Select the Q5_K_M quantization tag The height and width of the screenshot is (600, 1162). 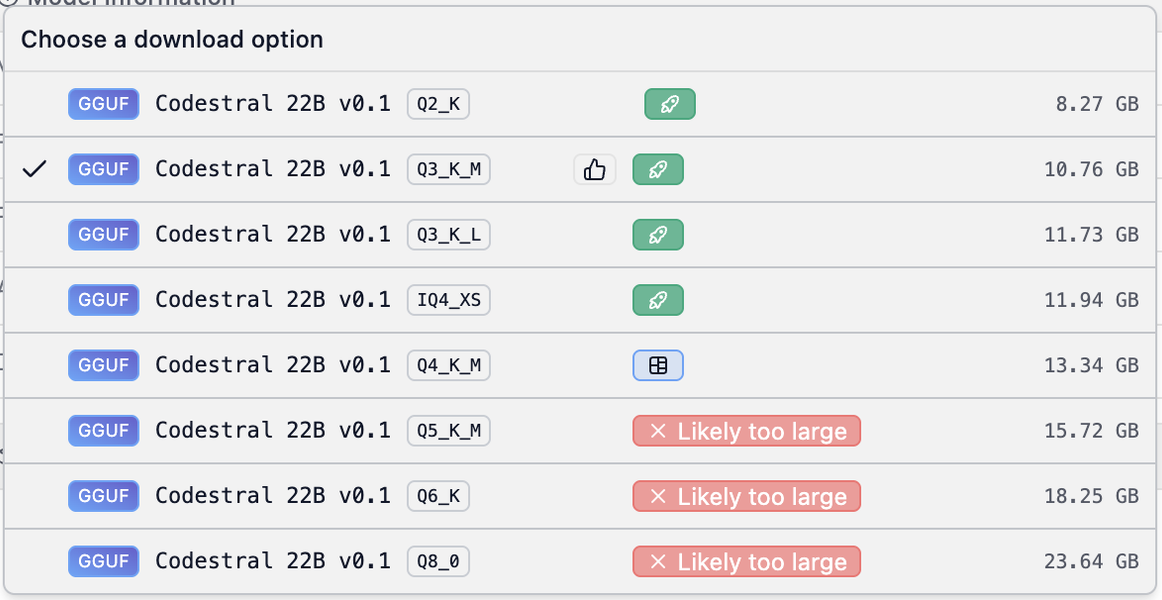447,430
